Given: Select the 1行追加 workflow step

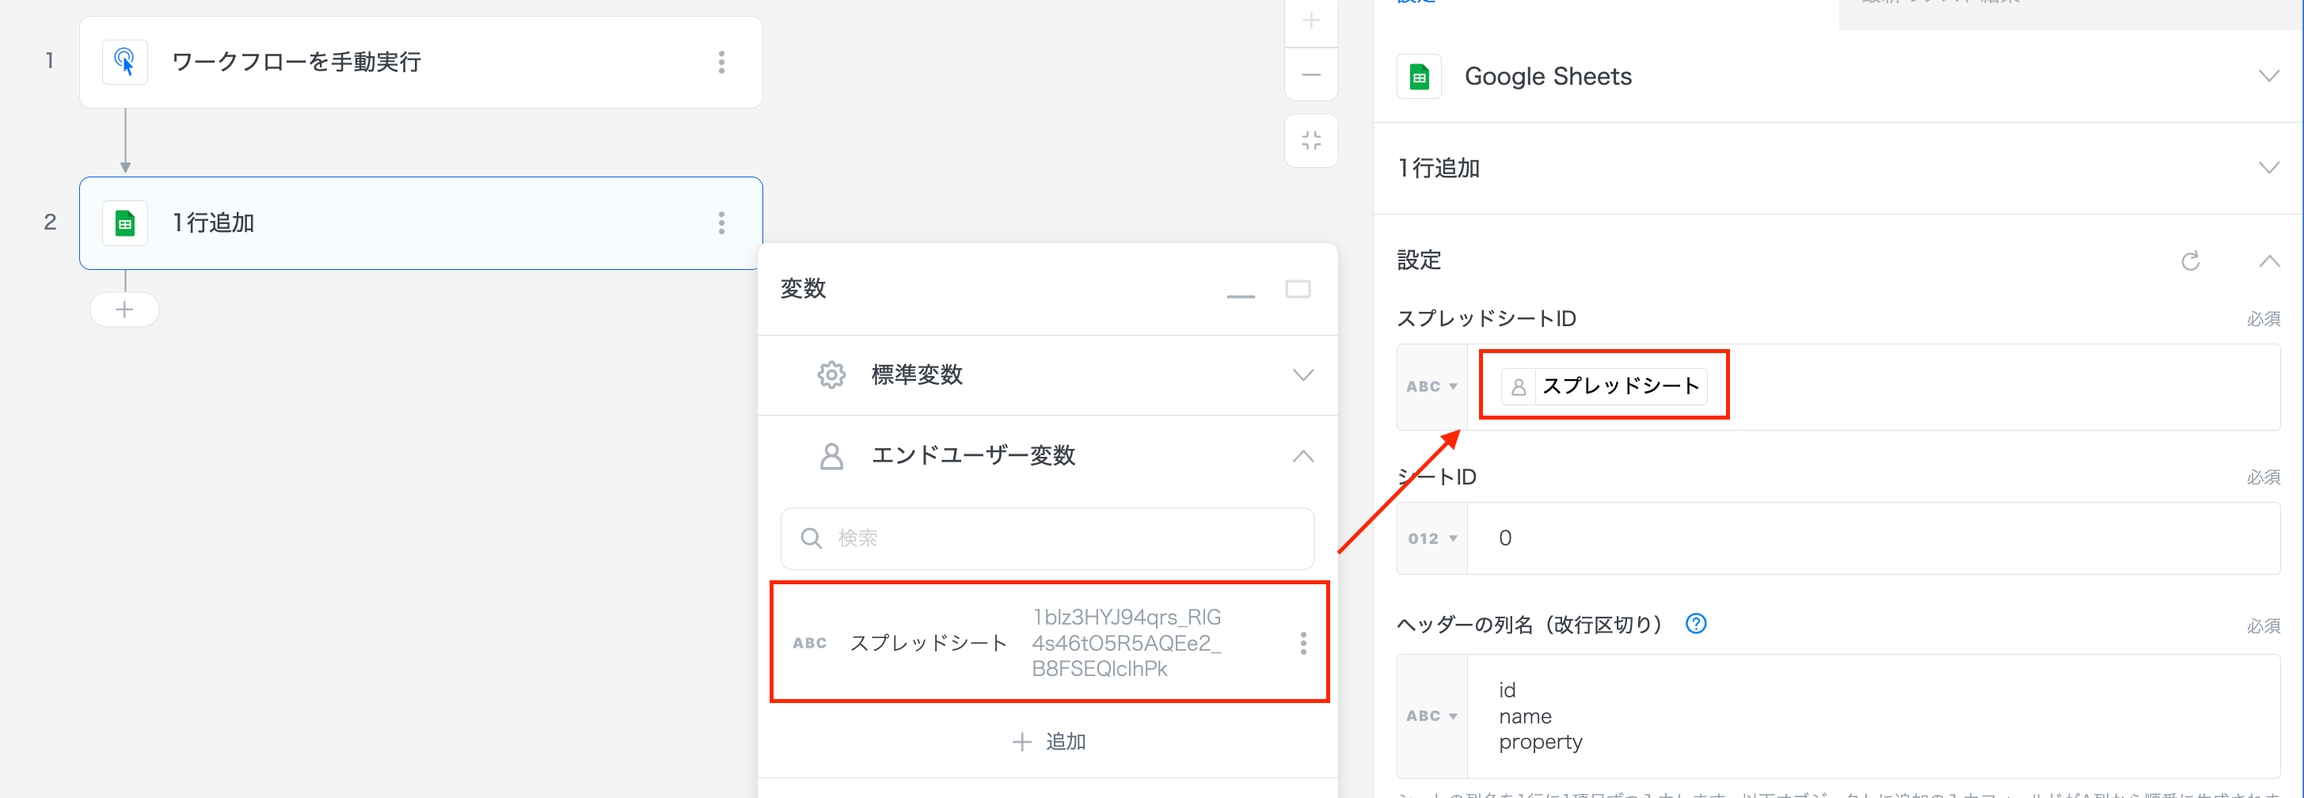Looking at the screenshot, I should pos(400,223).
